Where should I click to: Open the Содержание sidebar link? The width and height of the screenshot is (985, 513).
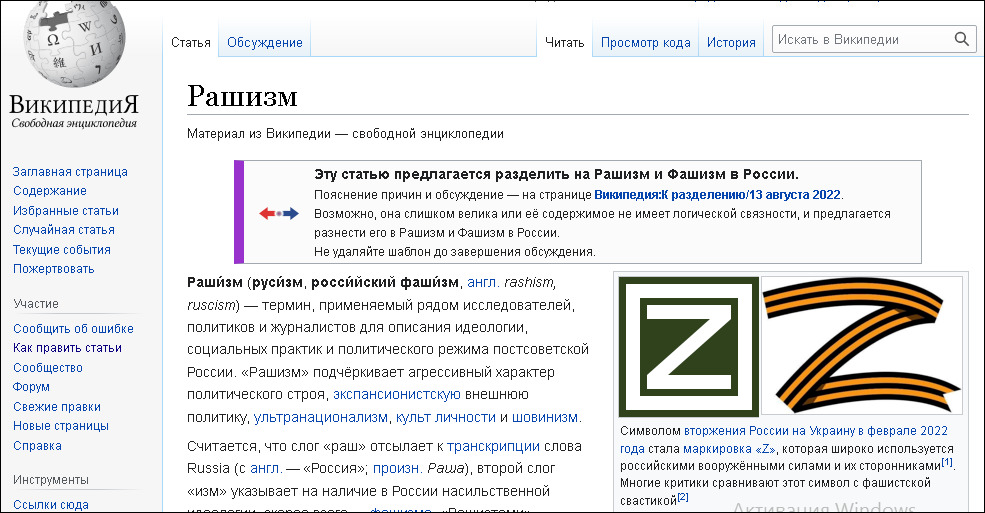click(x=50, y=191)
